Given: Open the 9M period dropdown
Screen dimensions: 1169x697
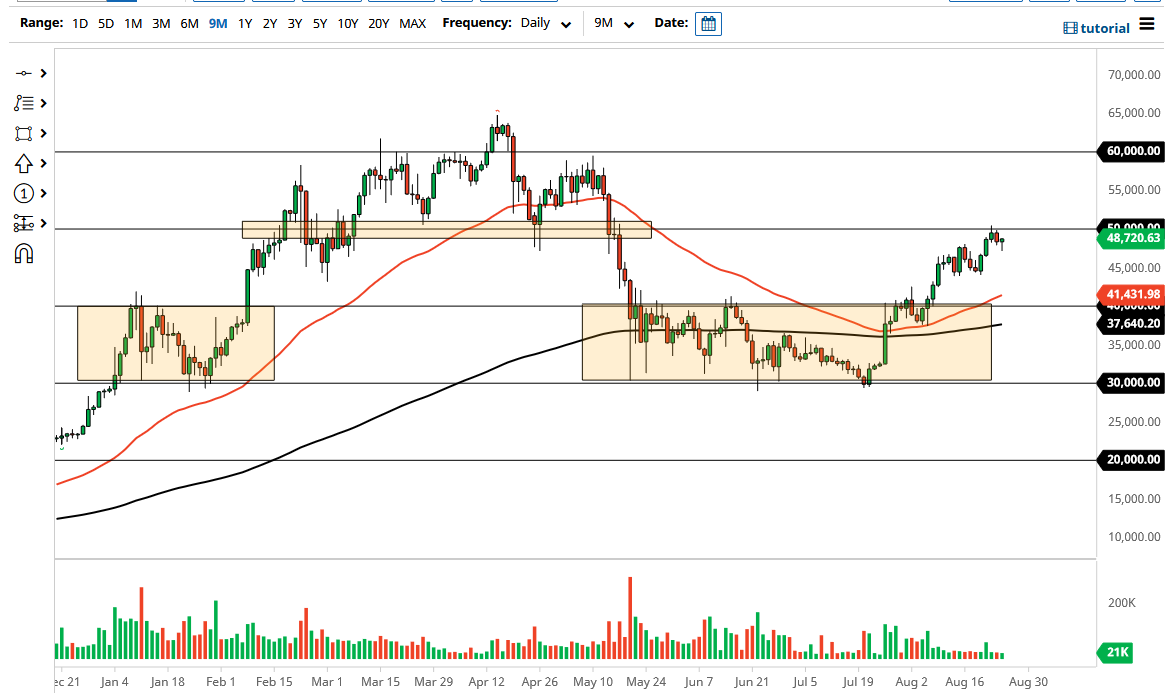Looking at the screenshot, I should coord(614,24).
